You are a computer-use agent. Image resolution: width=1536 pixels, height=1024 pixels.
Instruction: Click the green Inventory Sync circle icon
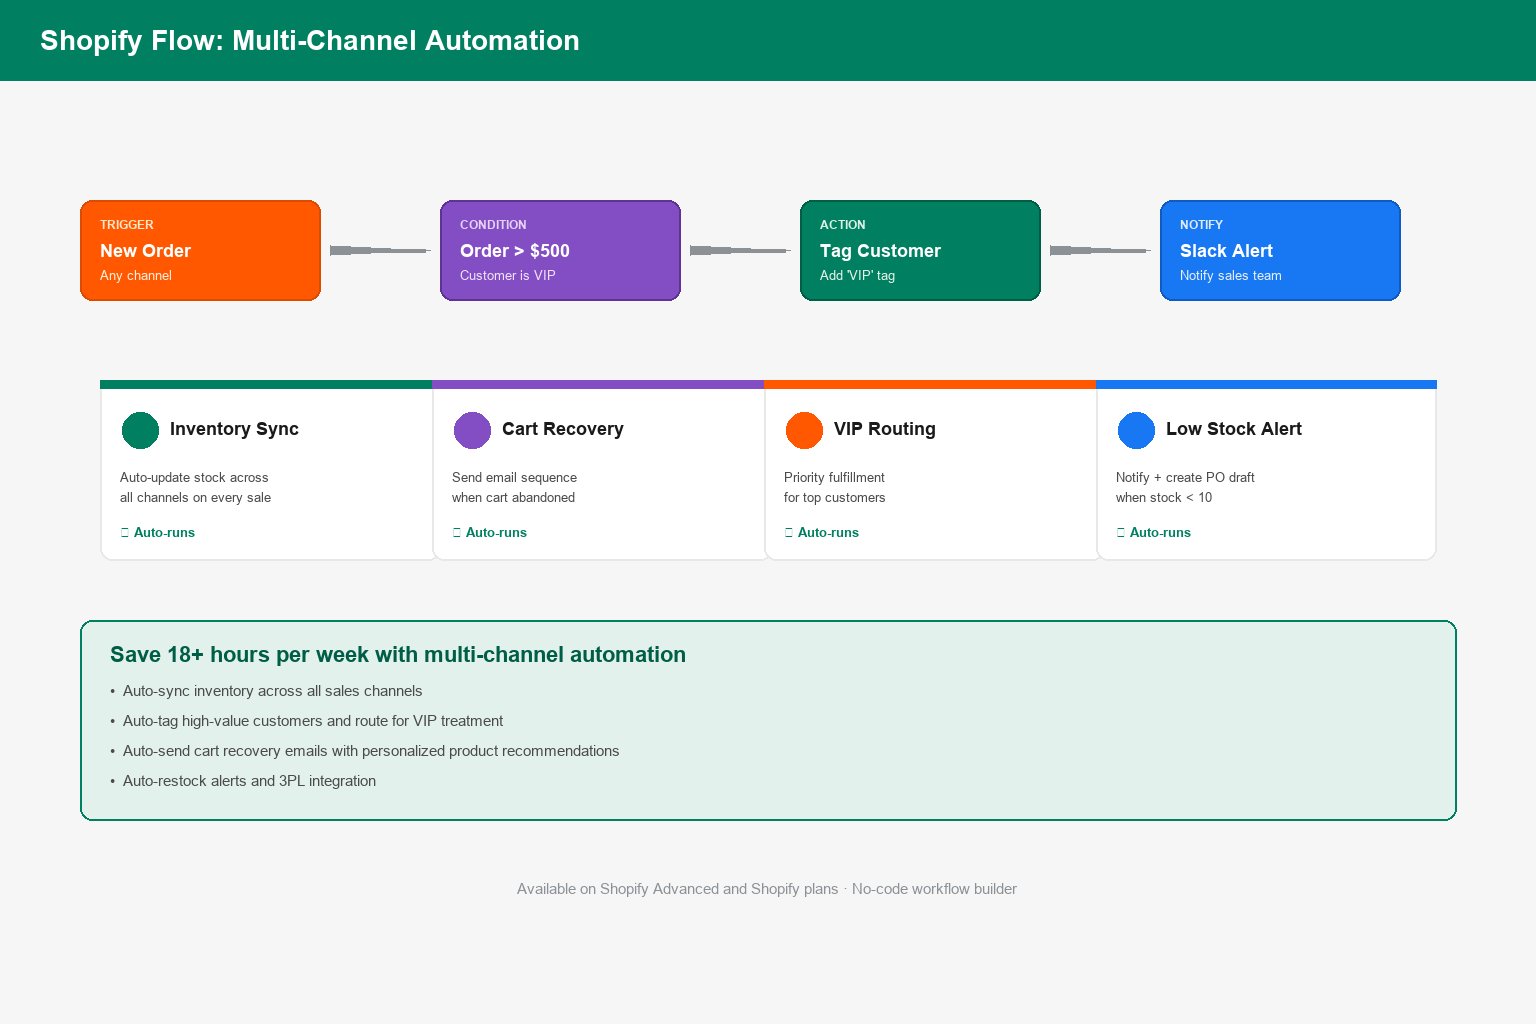pyautogui.click(x=140, y=430)
